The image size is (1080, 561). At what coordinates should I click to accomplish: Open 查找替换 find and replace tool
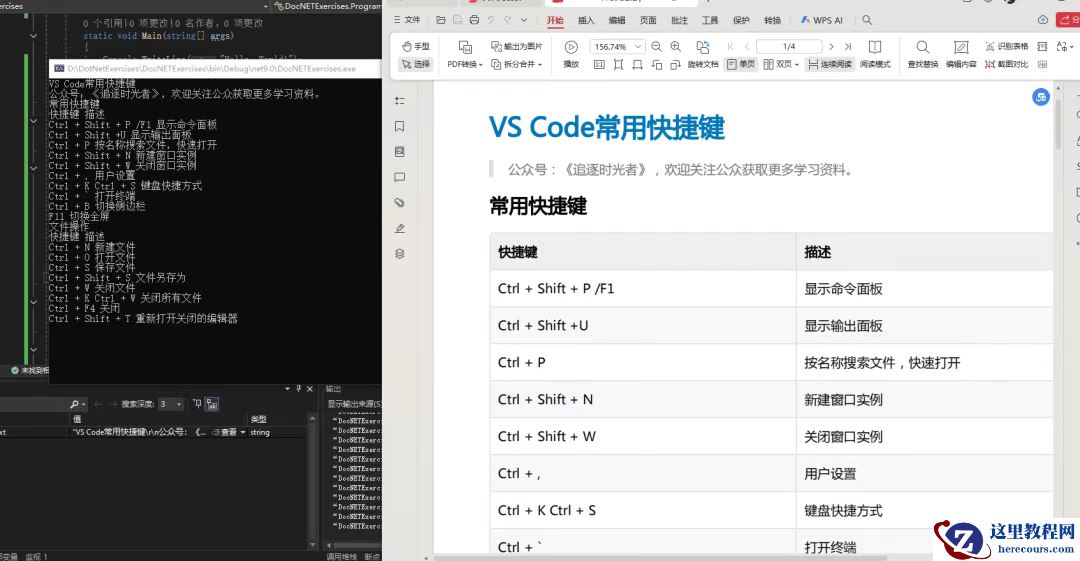click(x=922, y=47)
